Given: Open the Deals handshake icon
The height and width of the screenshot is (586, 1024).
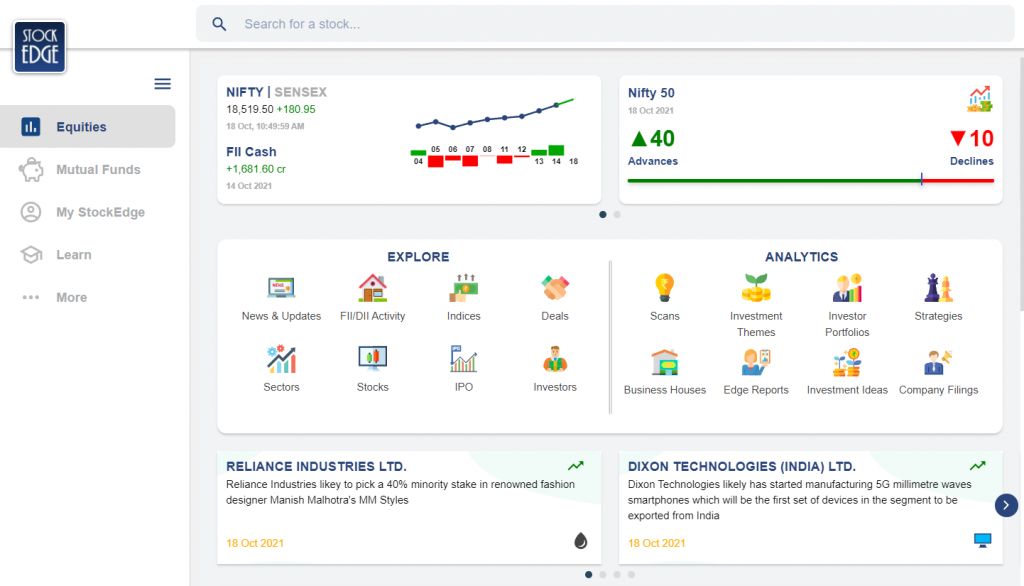Looking at the screenshot, I should [555, 287].
